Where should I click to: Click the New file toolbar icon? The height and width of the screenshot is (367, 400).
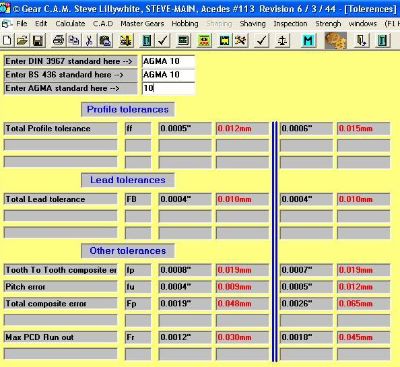pyautogui.click(x=7, y=41)
